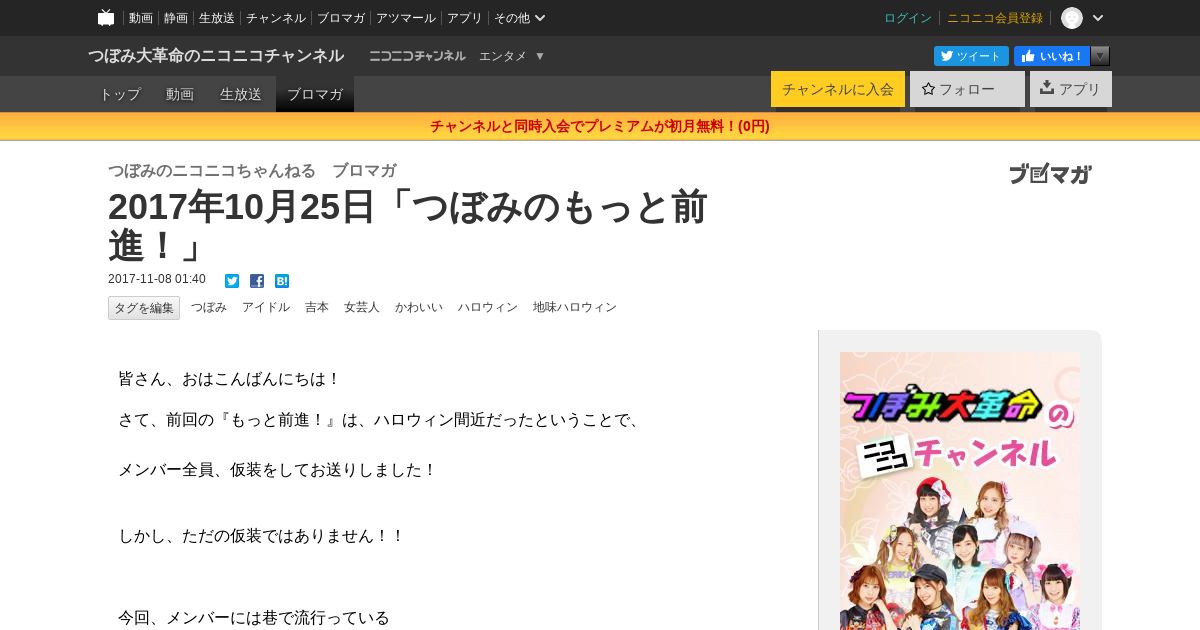
Task: Open ブロマガ in top navigation bar
Action: [341, 18]
